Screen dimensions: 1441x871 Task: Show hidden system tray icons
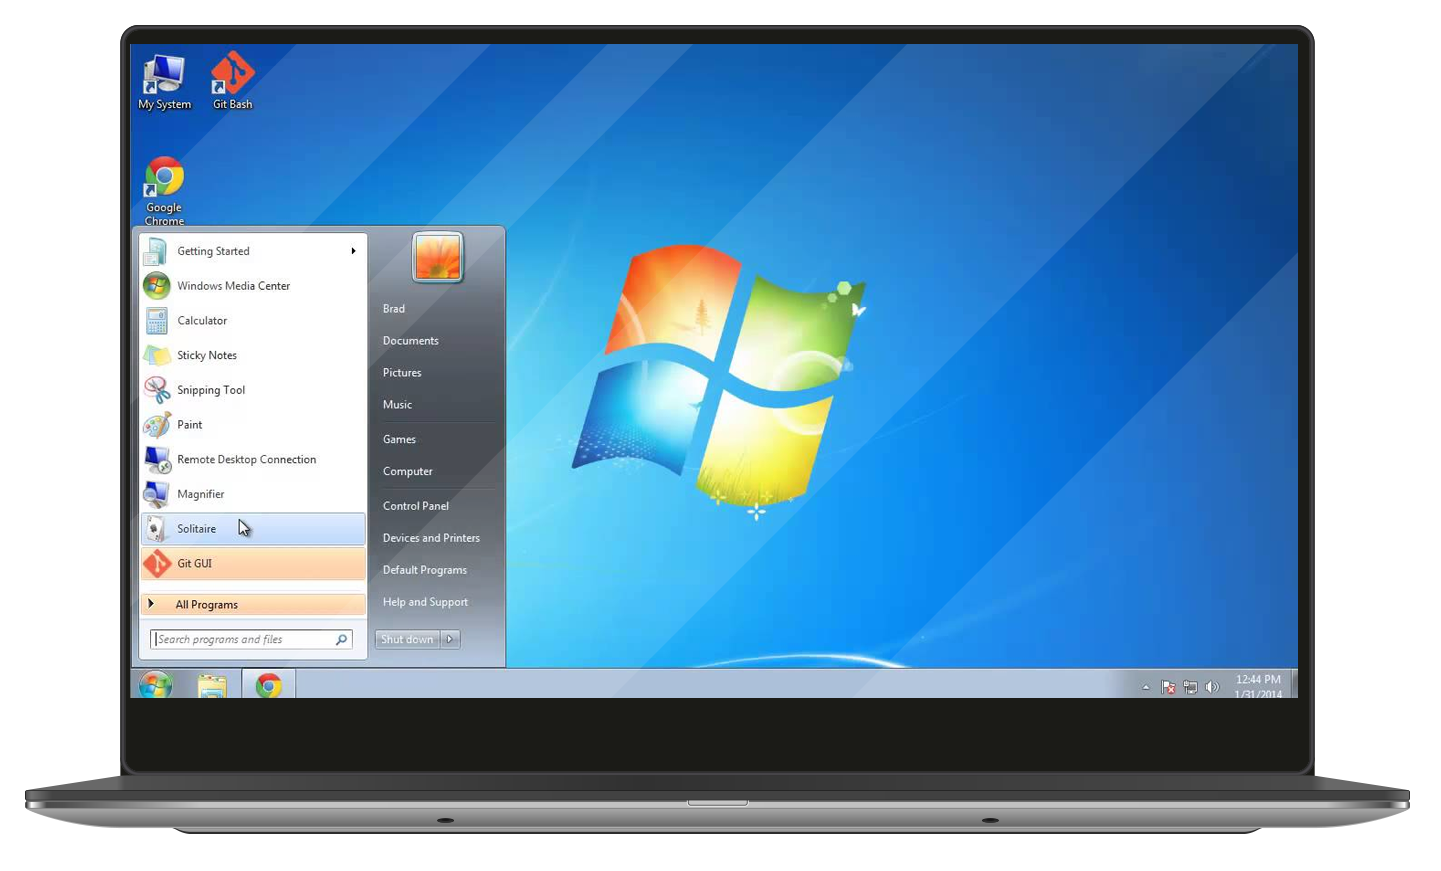[x=1146, y=687]
